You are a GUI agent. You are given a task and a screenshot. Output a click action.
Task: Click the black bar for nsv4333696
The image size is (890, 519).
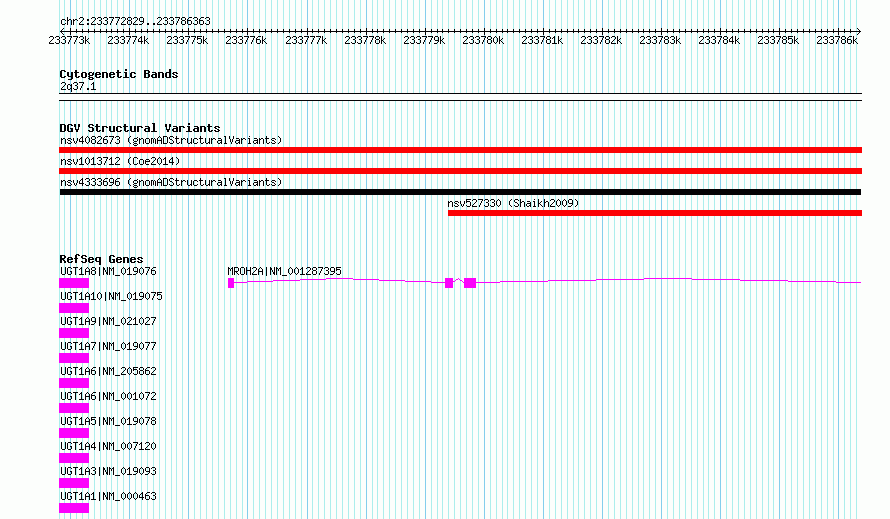[460, 192]
